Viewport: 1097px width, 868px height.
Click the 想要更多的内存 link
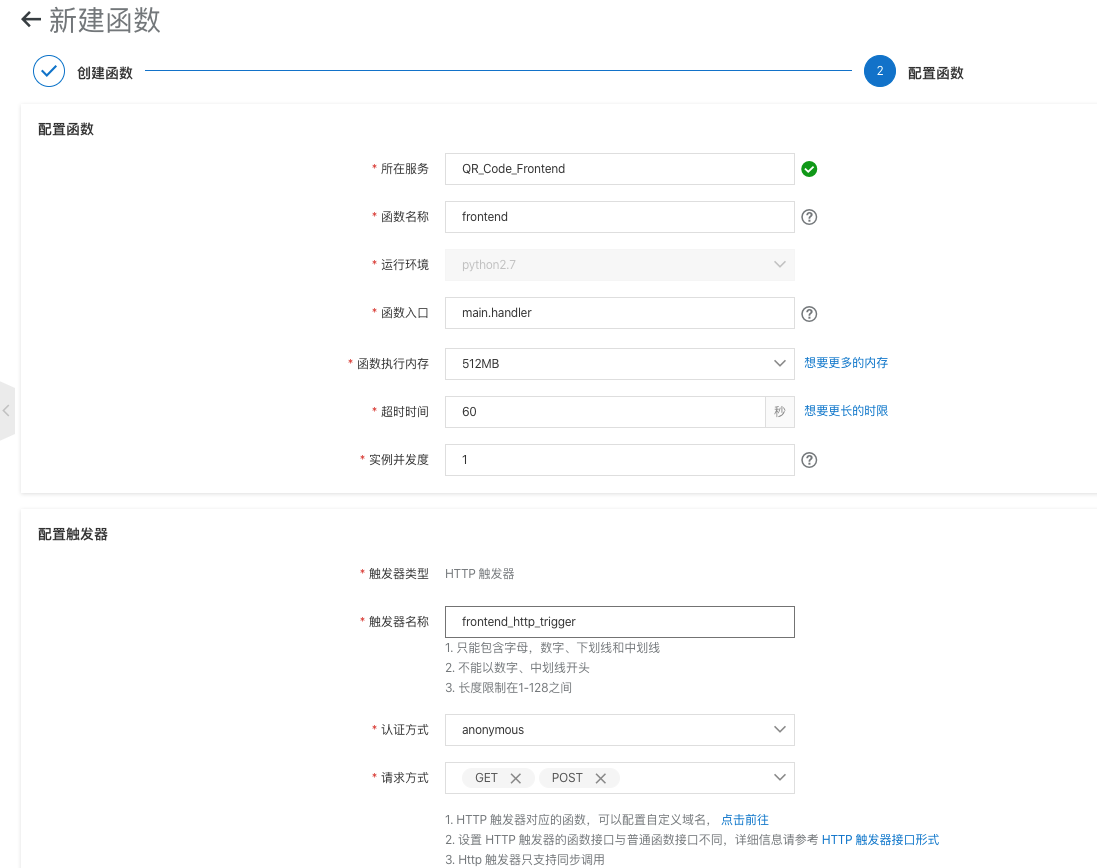(x=846, y=363)
